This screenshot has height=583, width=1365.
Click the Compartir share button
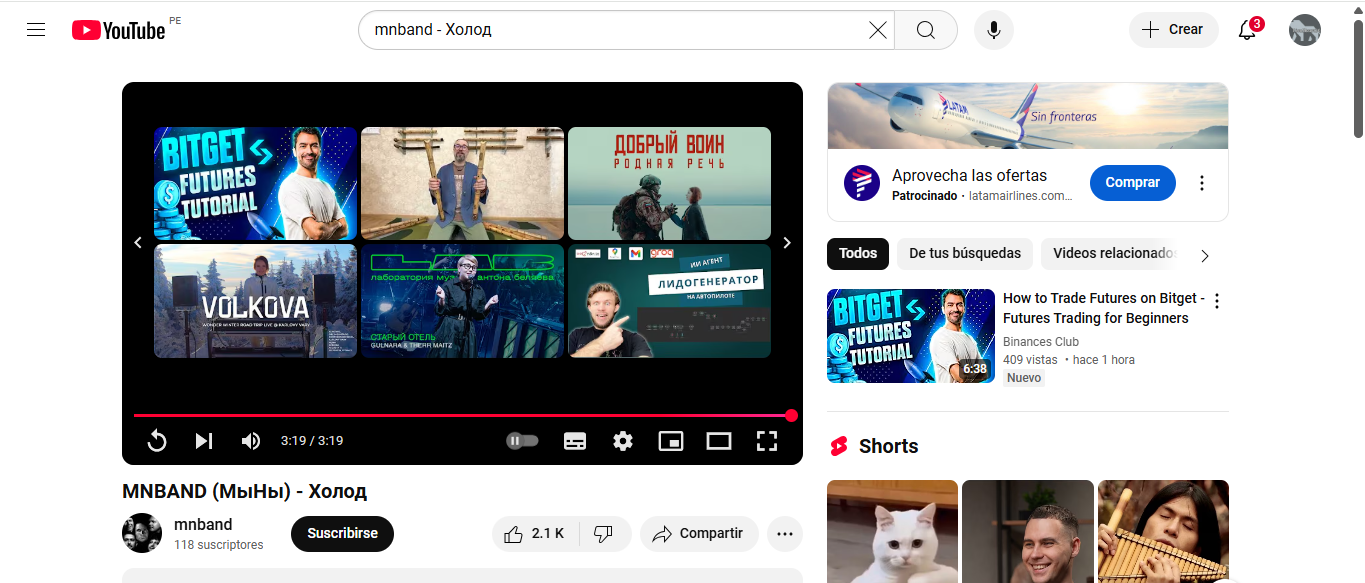[x=699, y=534]
